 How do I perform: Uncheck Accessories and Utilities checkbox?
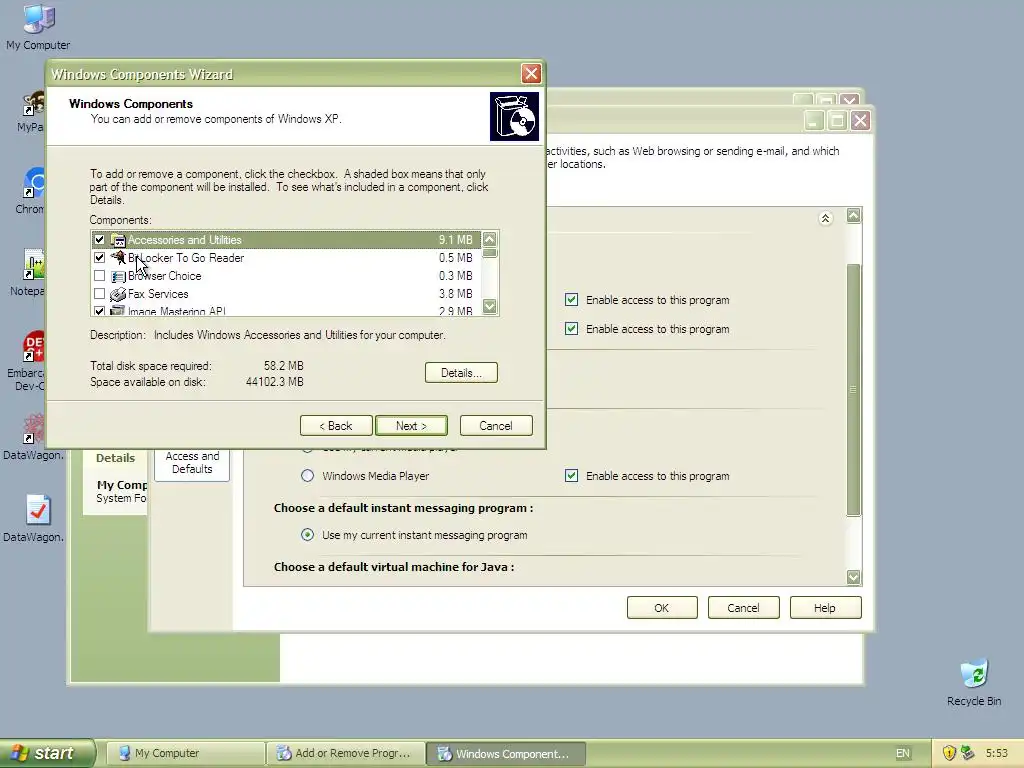point(99,240)
